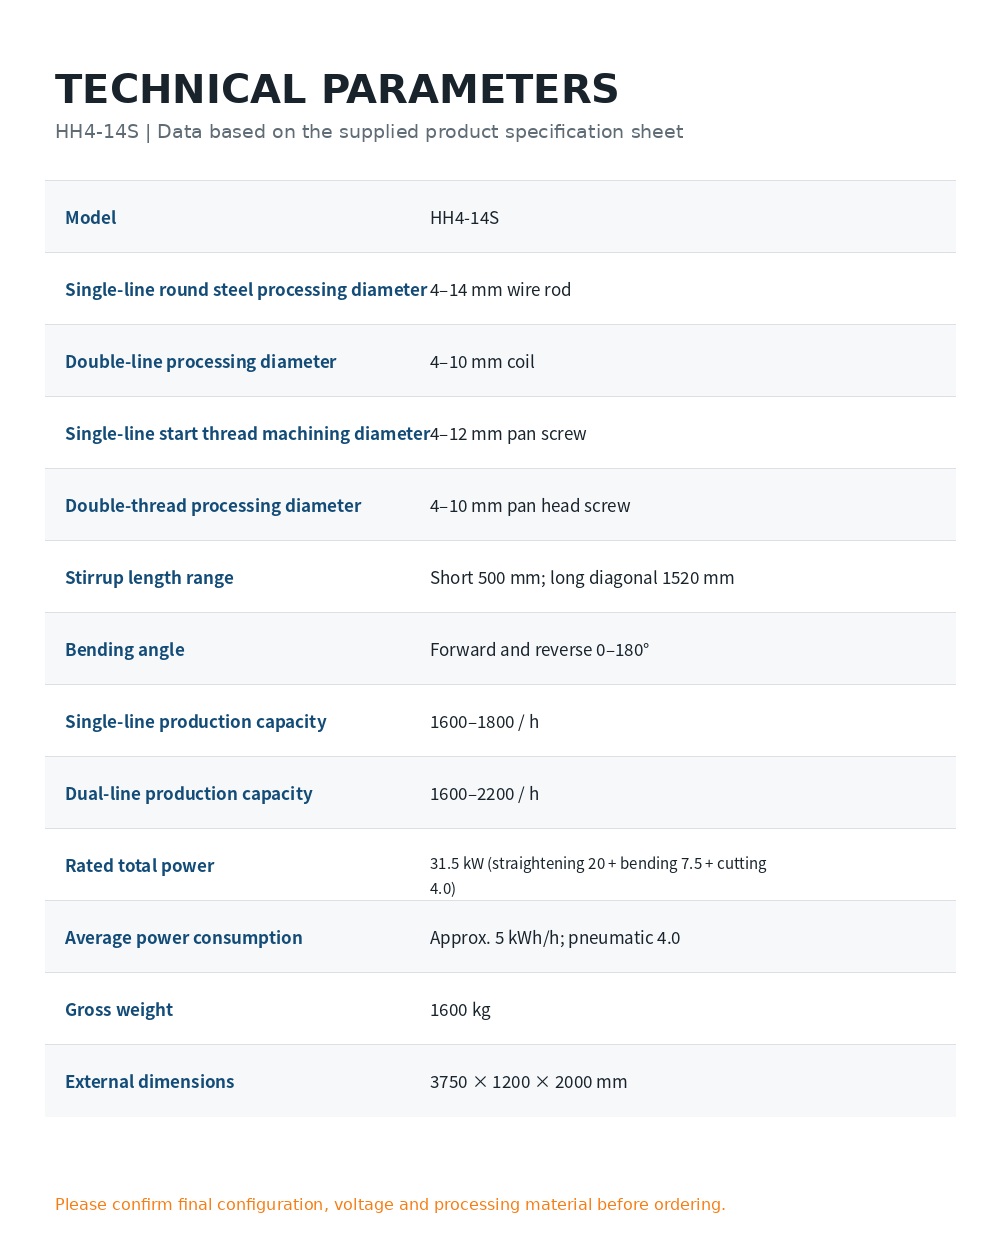Screen dimensions: 1000x1250
Task: Select the 1600–2200 / h value
Action: click(x=484, y=793)
